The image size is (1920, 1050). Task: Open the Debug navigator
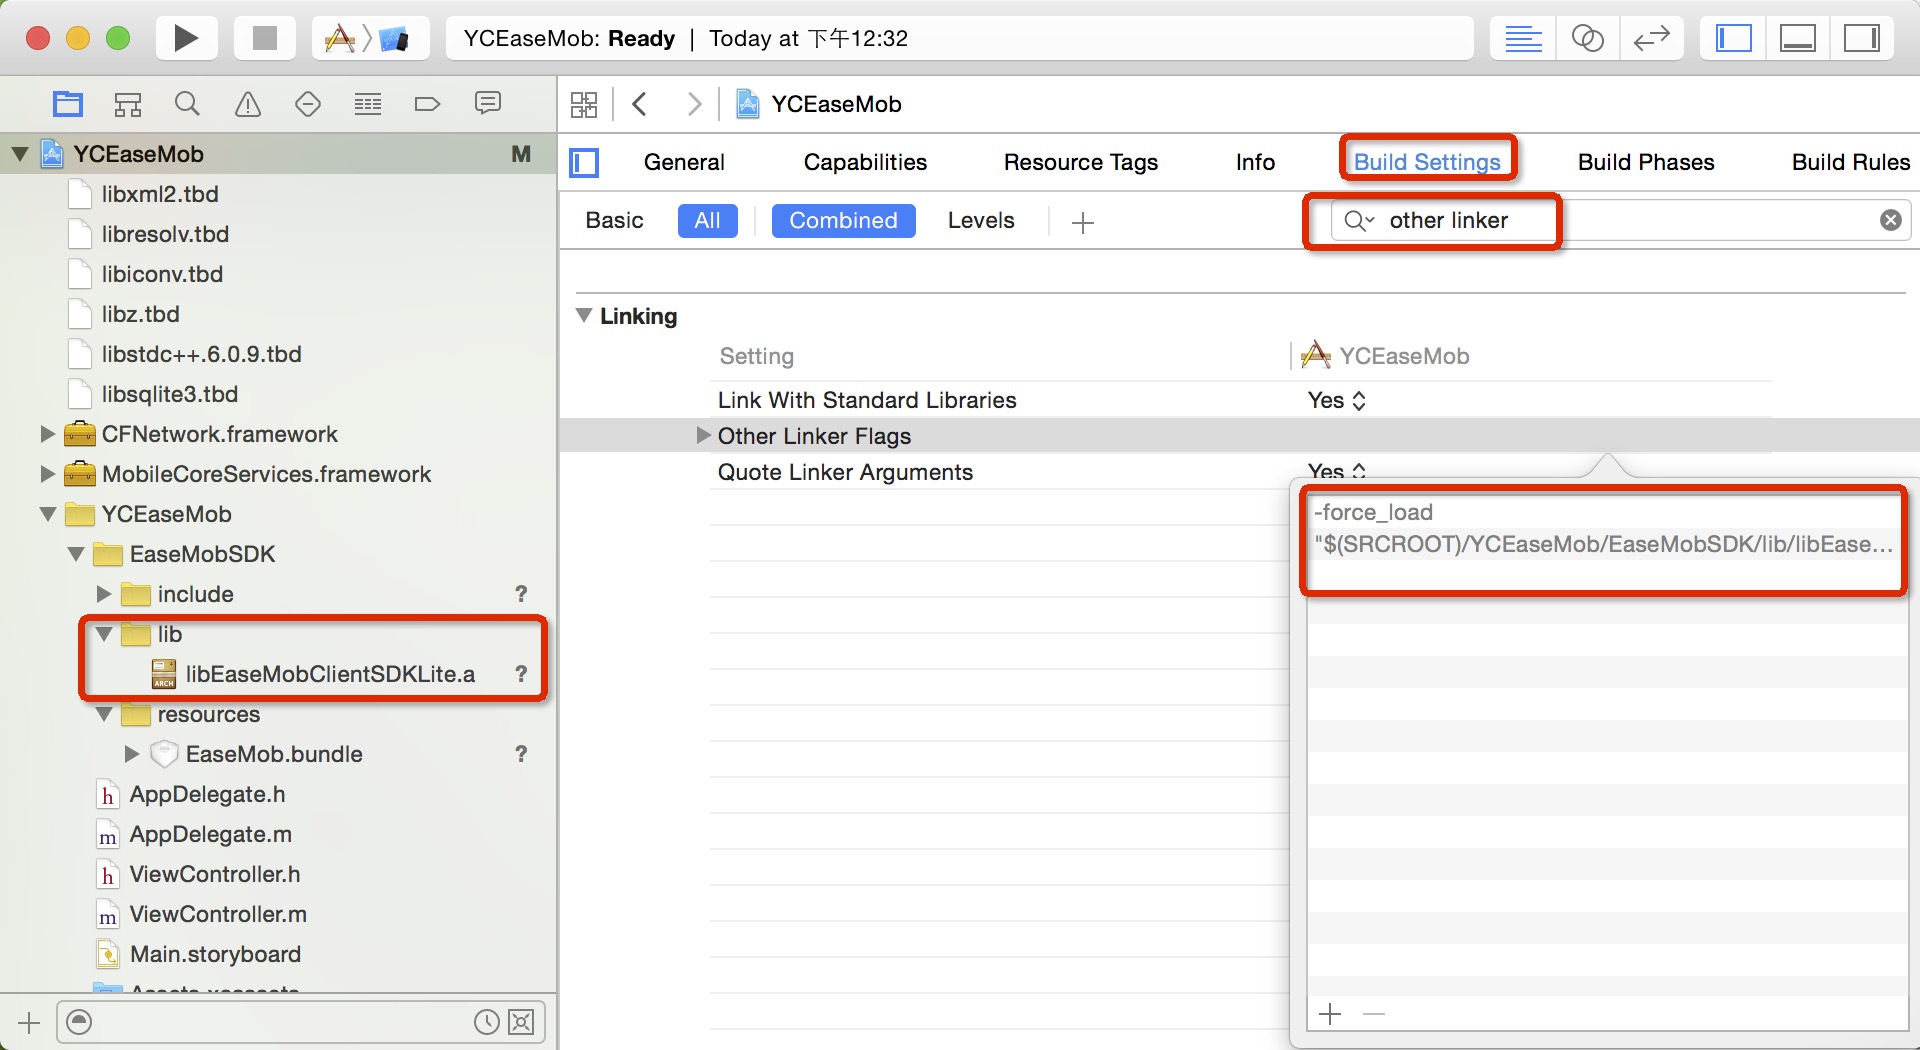(x=368, y=104)
